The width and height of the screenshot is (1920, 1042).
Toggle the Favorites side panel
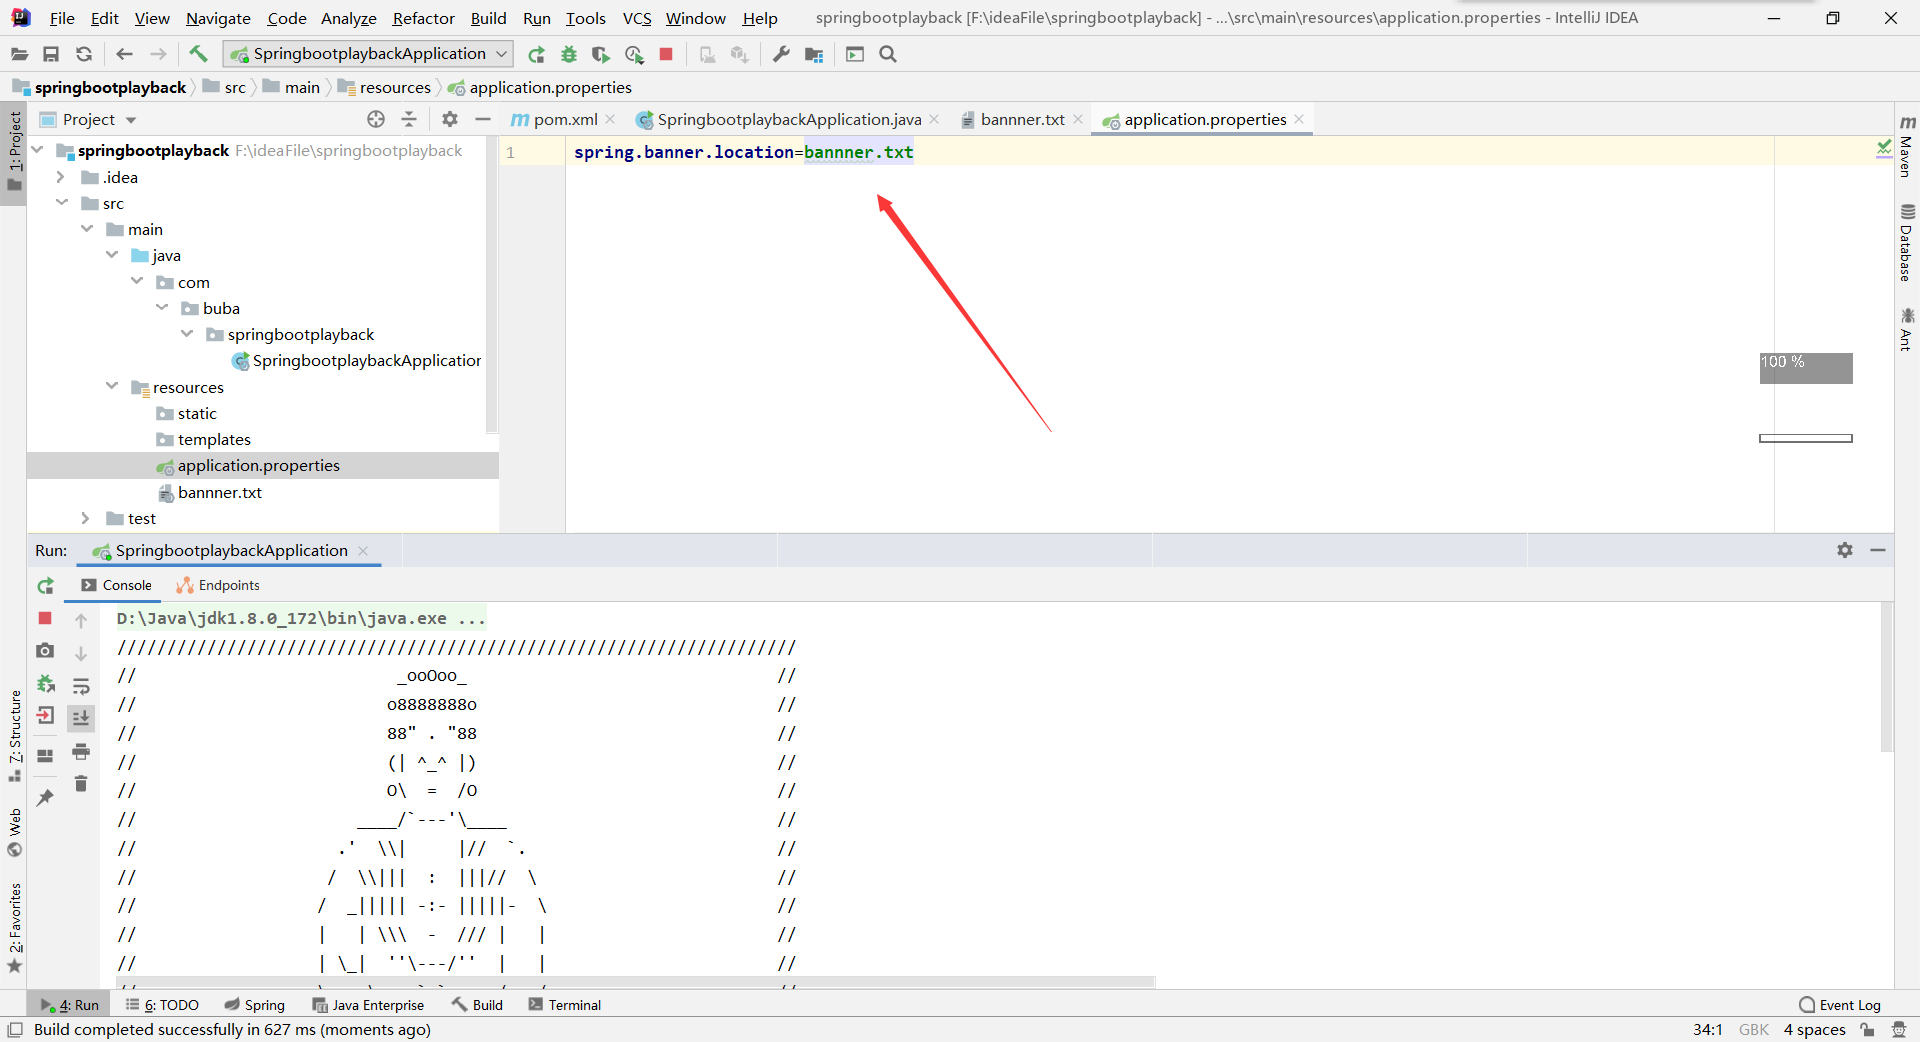pyautogui.click(x=14, y=926)
